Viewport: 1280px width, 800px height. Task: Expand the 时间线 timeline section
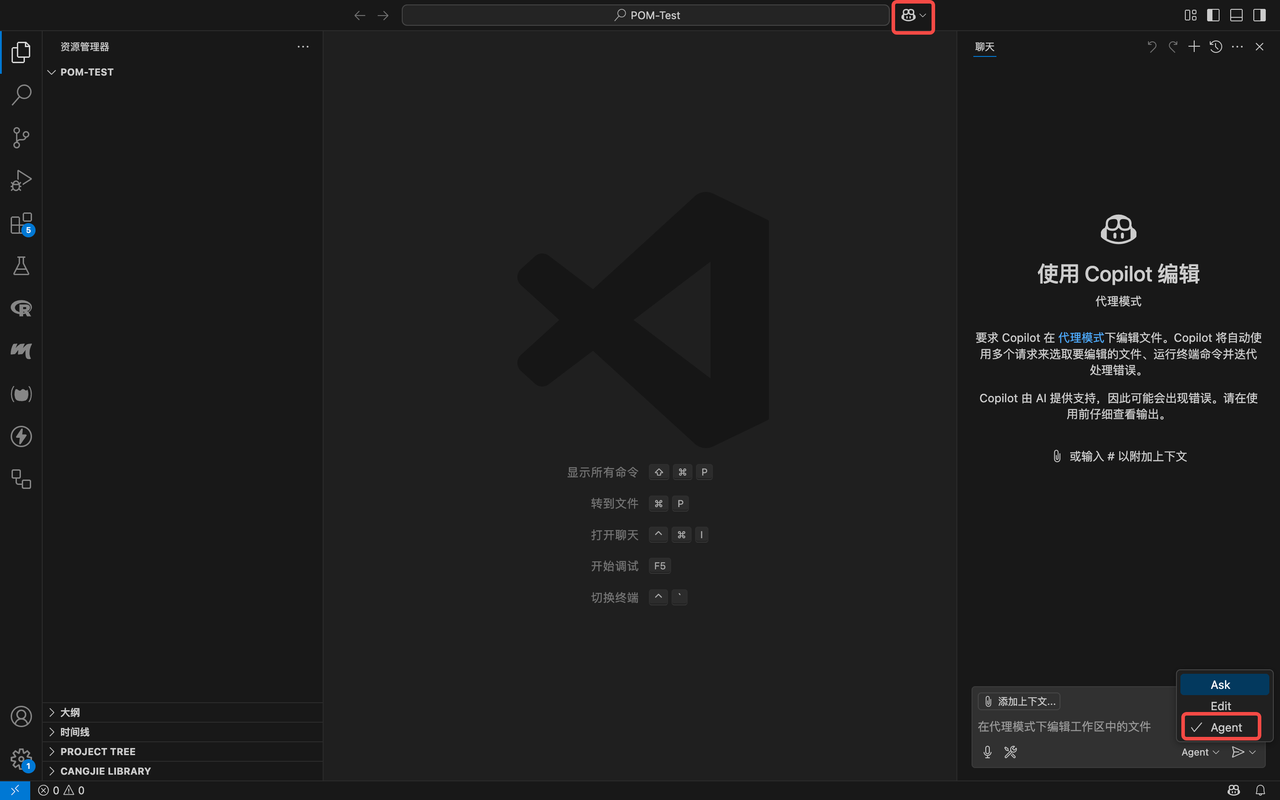(183, 732)
